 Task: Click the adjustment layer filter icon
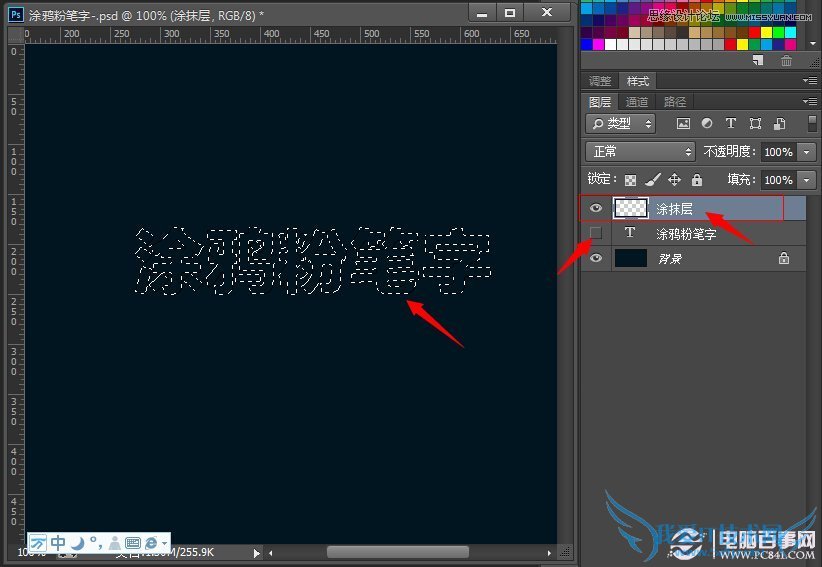707,124
